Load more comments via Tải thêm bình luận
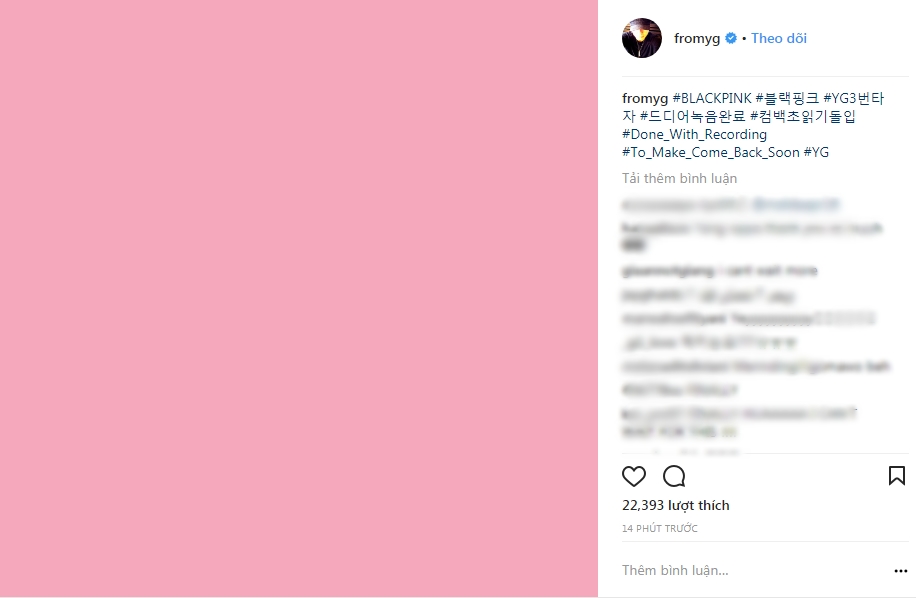Image resolution: width=916 pixels, height=598 pixels. tap(679, 179)
